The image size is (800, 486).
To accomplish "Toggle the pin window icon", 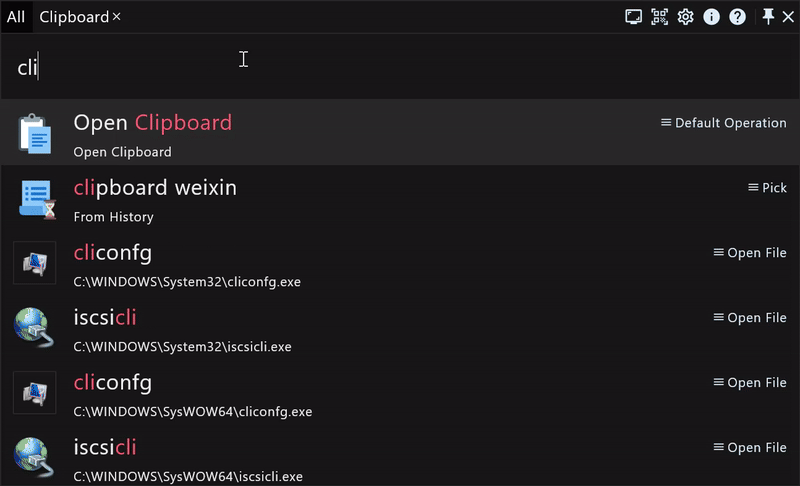I will [768, 17].
